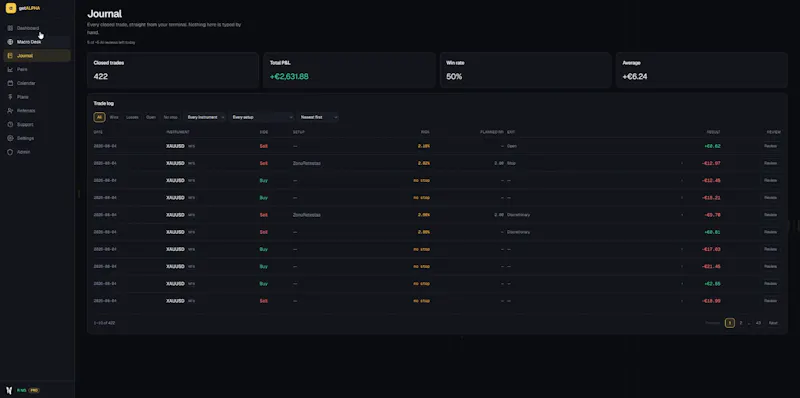Click the Journal page title
This screenshot has width=800, height=398.
click(105, 14)
